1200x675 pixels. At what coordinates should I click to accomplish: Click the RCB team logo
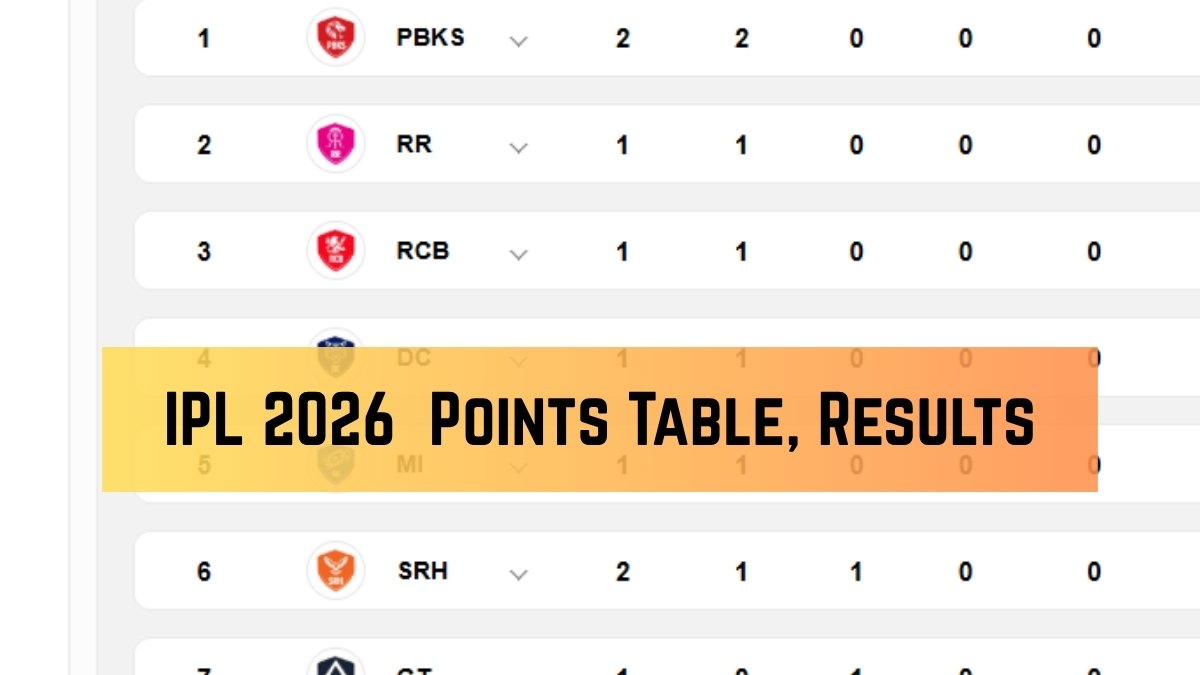tap(335, 250)
